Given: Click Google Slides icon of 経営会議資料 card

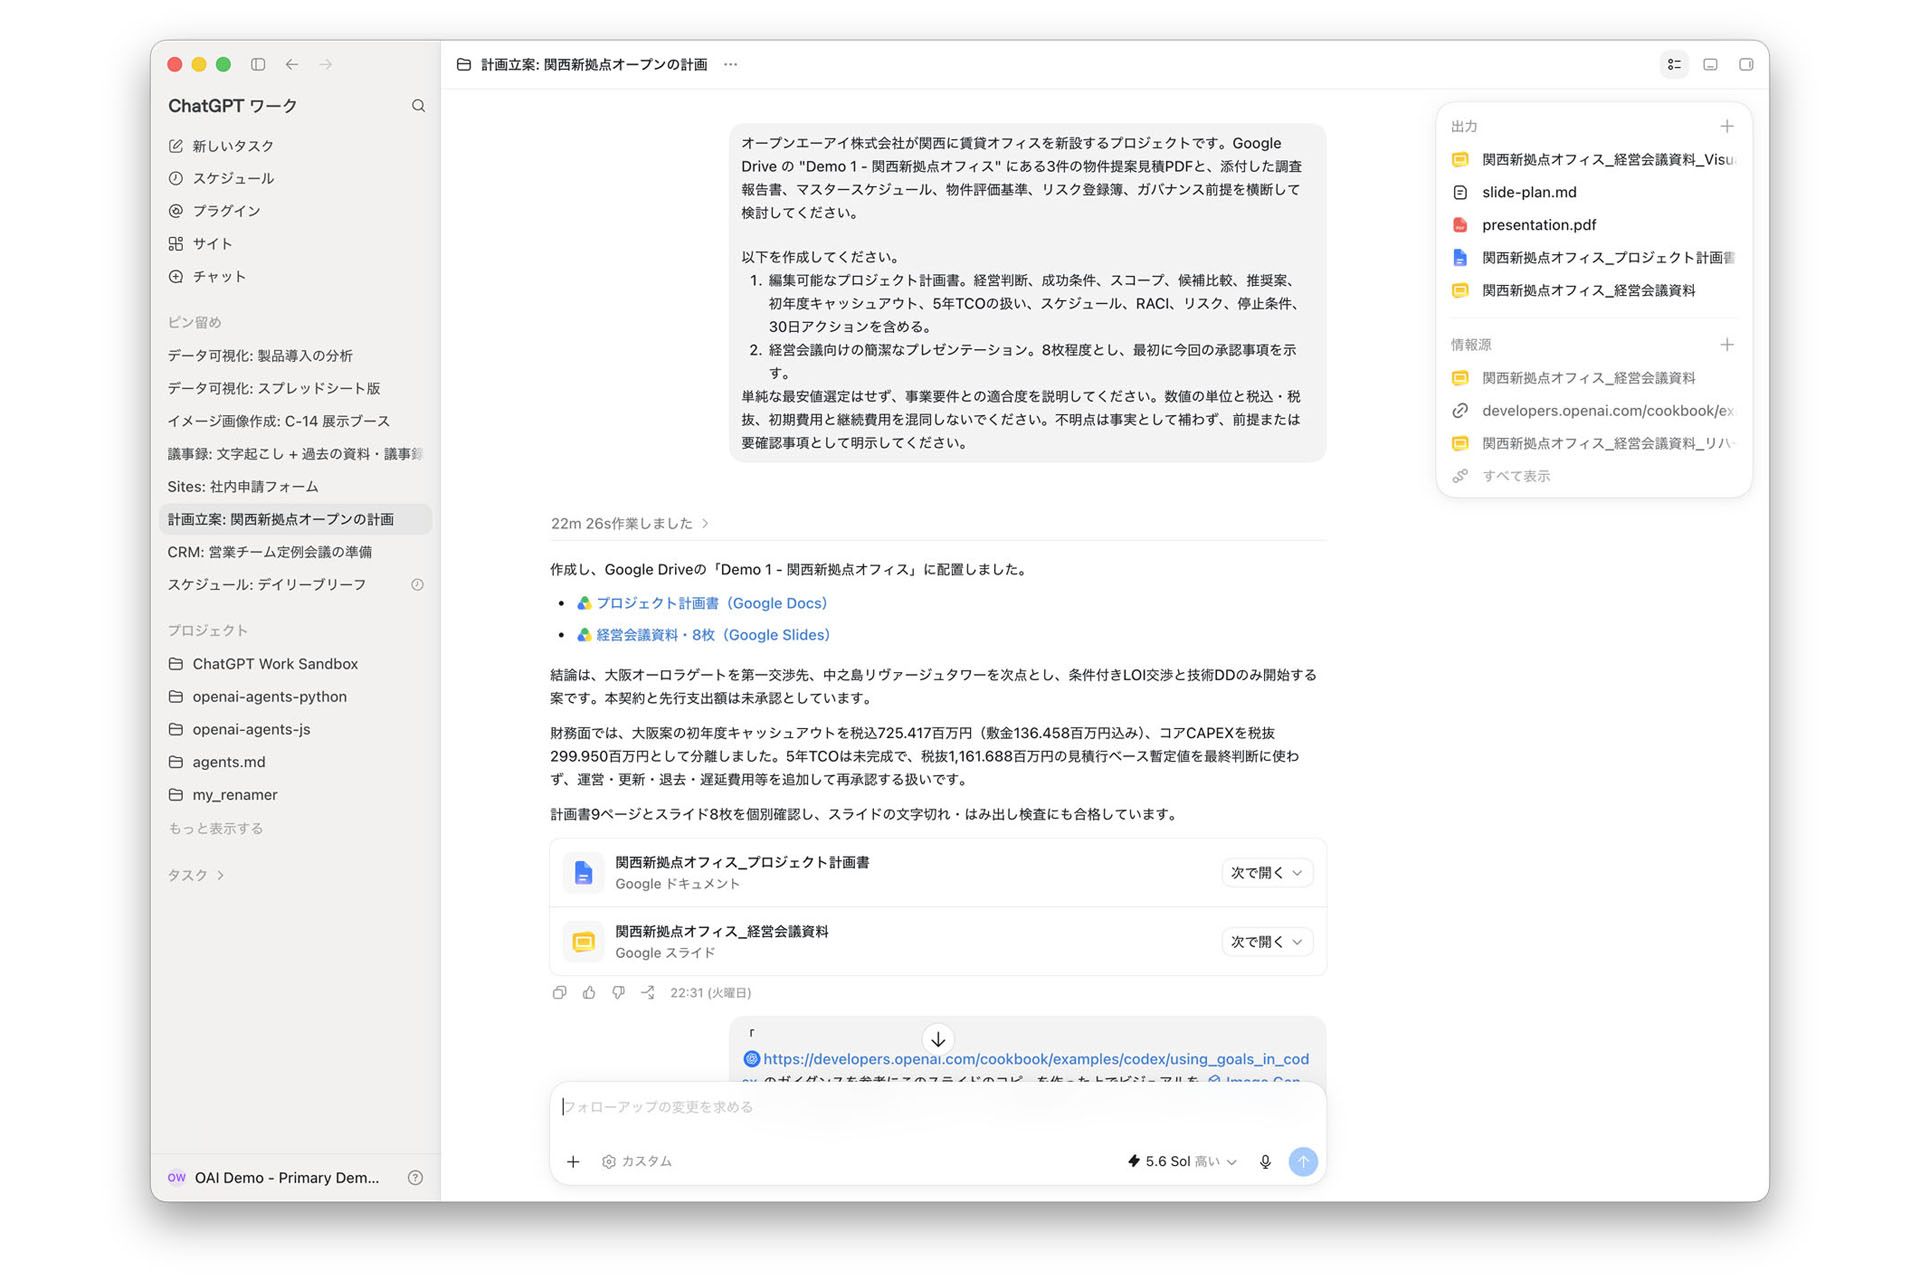Looking at the screenshot, I should coord(583,942).
